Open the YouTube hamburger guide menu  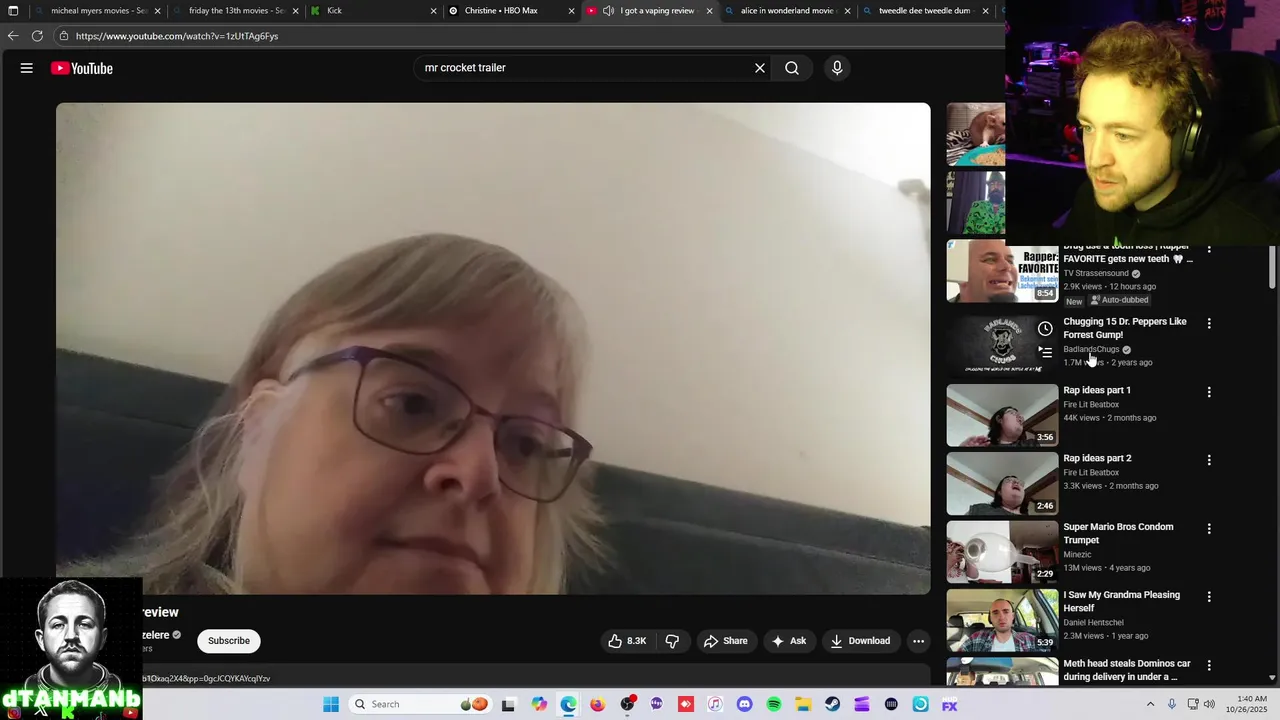(x=27, y=68)
